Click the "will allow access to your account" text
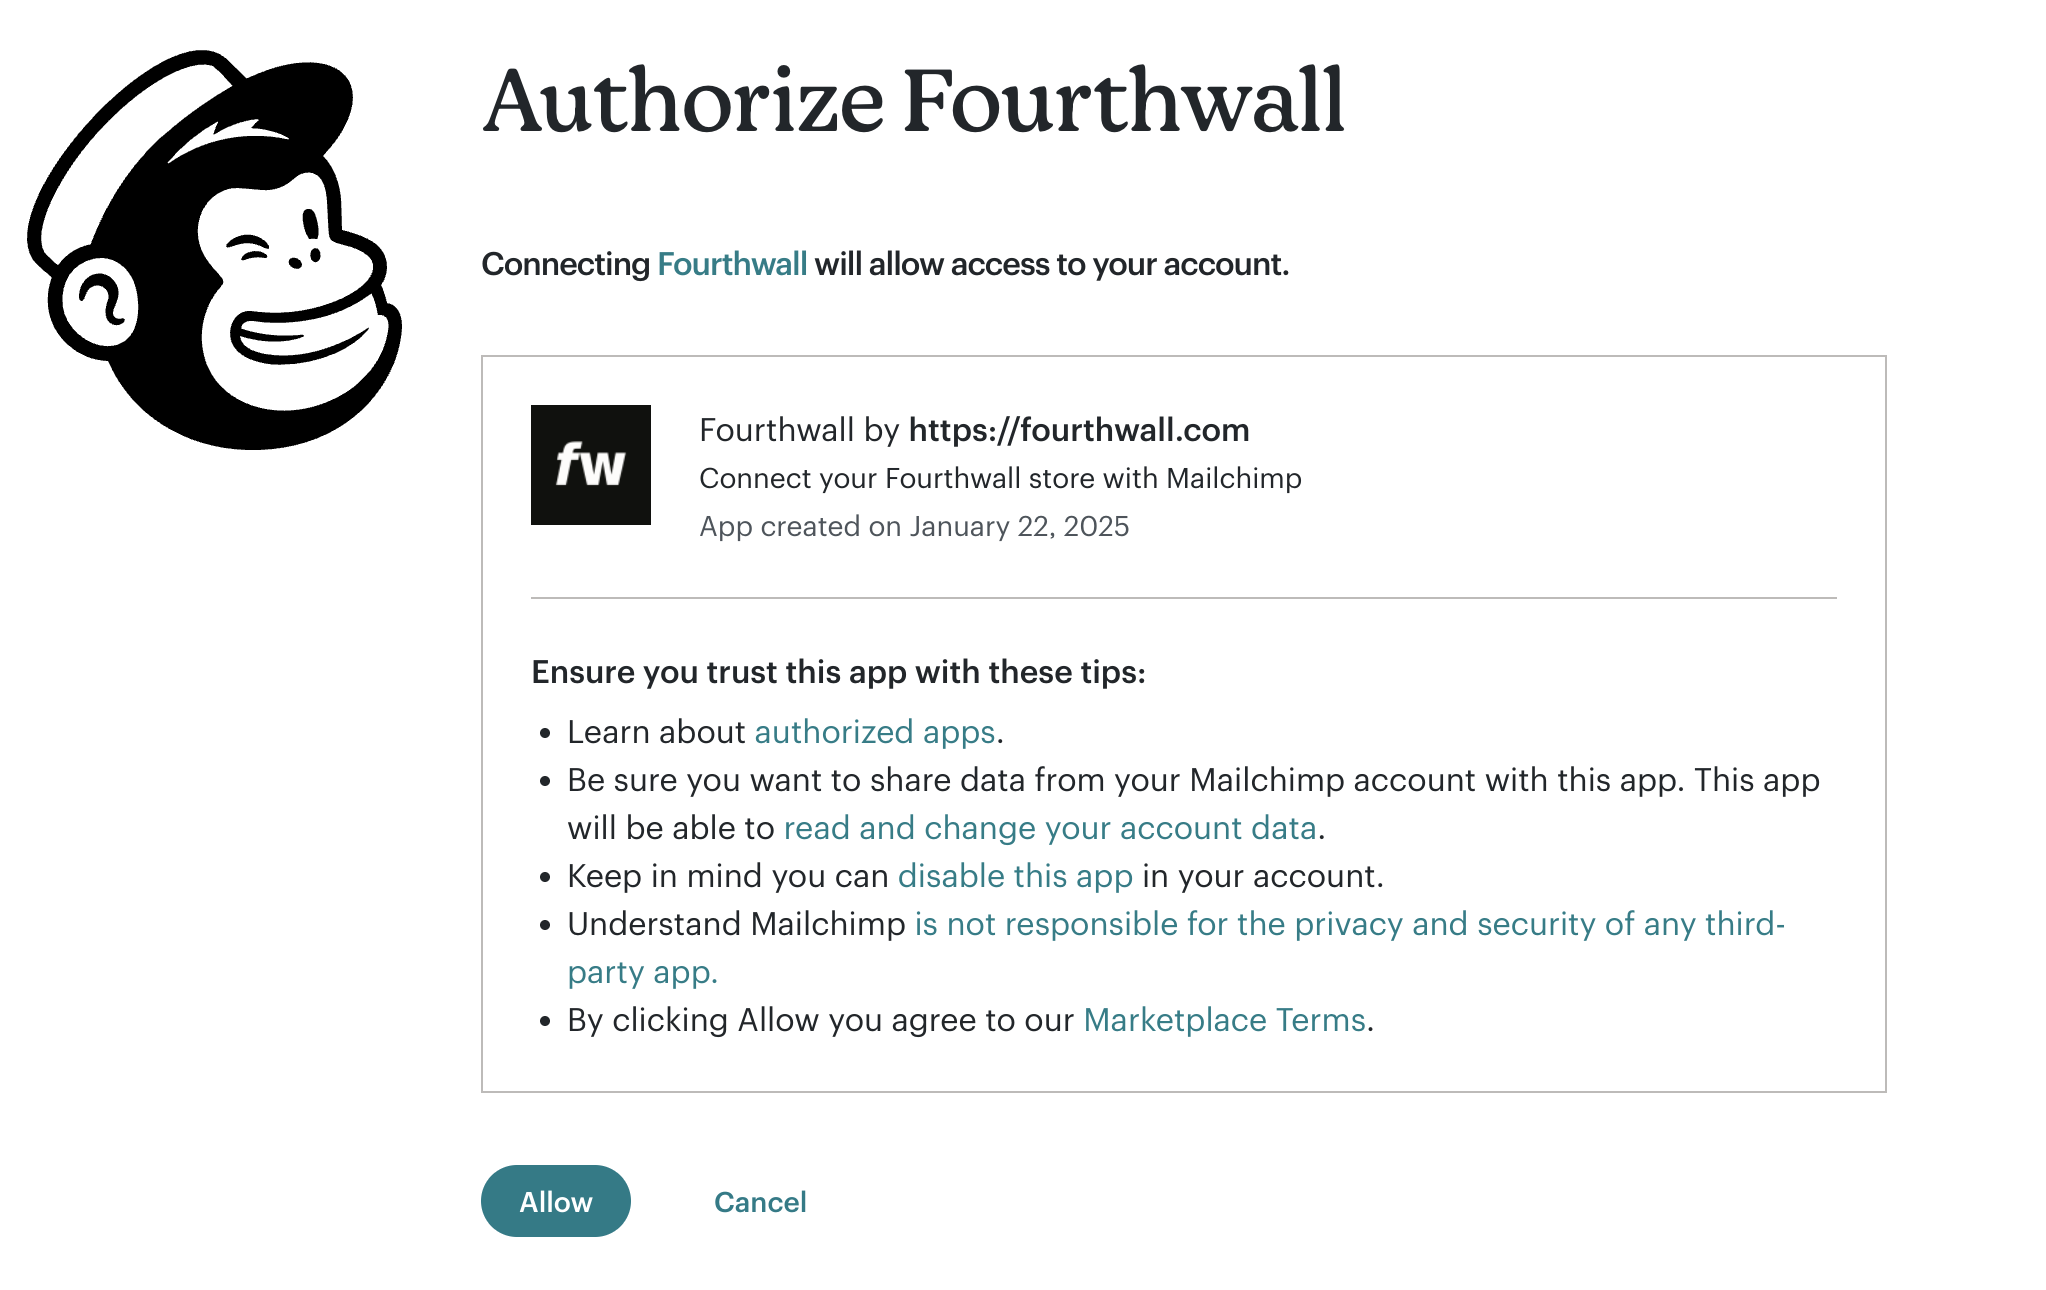The width and height of the screenshot is (2046, 1290). pyautogui.click(x=1051, y=264)
